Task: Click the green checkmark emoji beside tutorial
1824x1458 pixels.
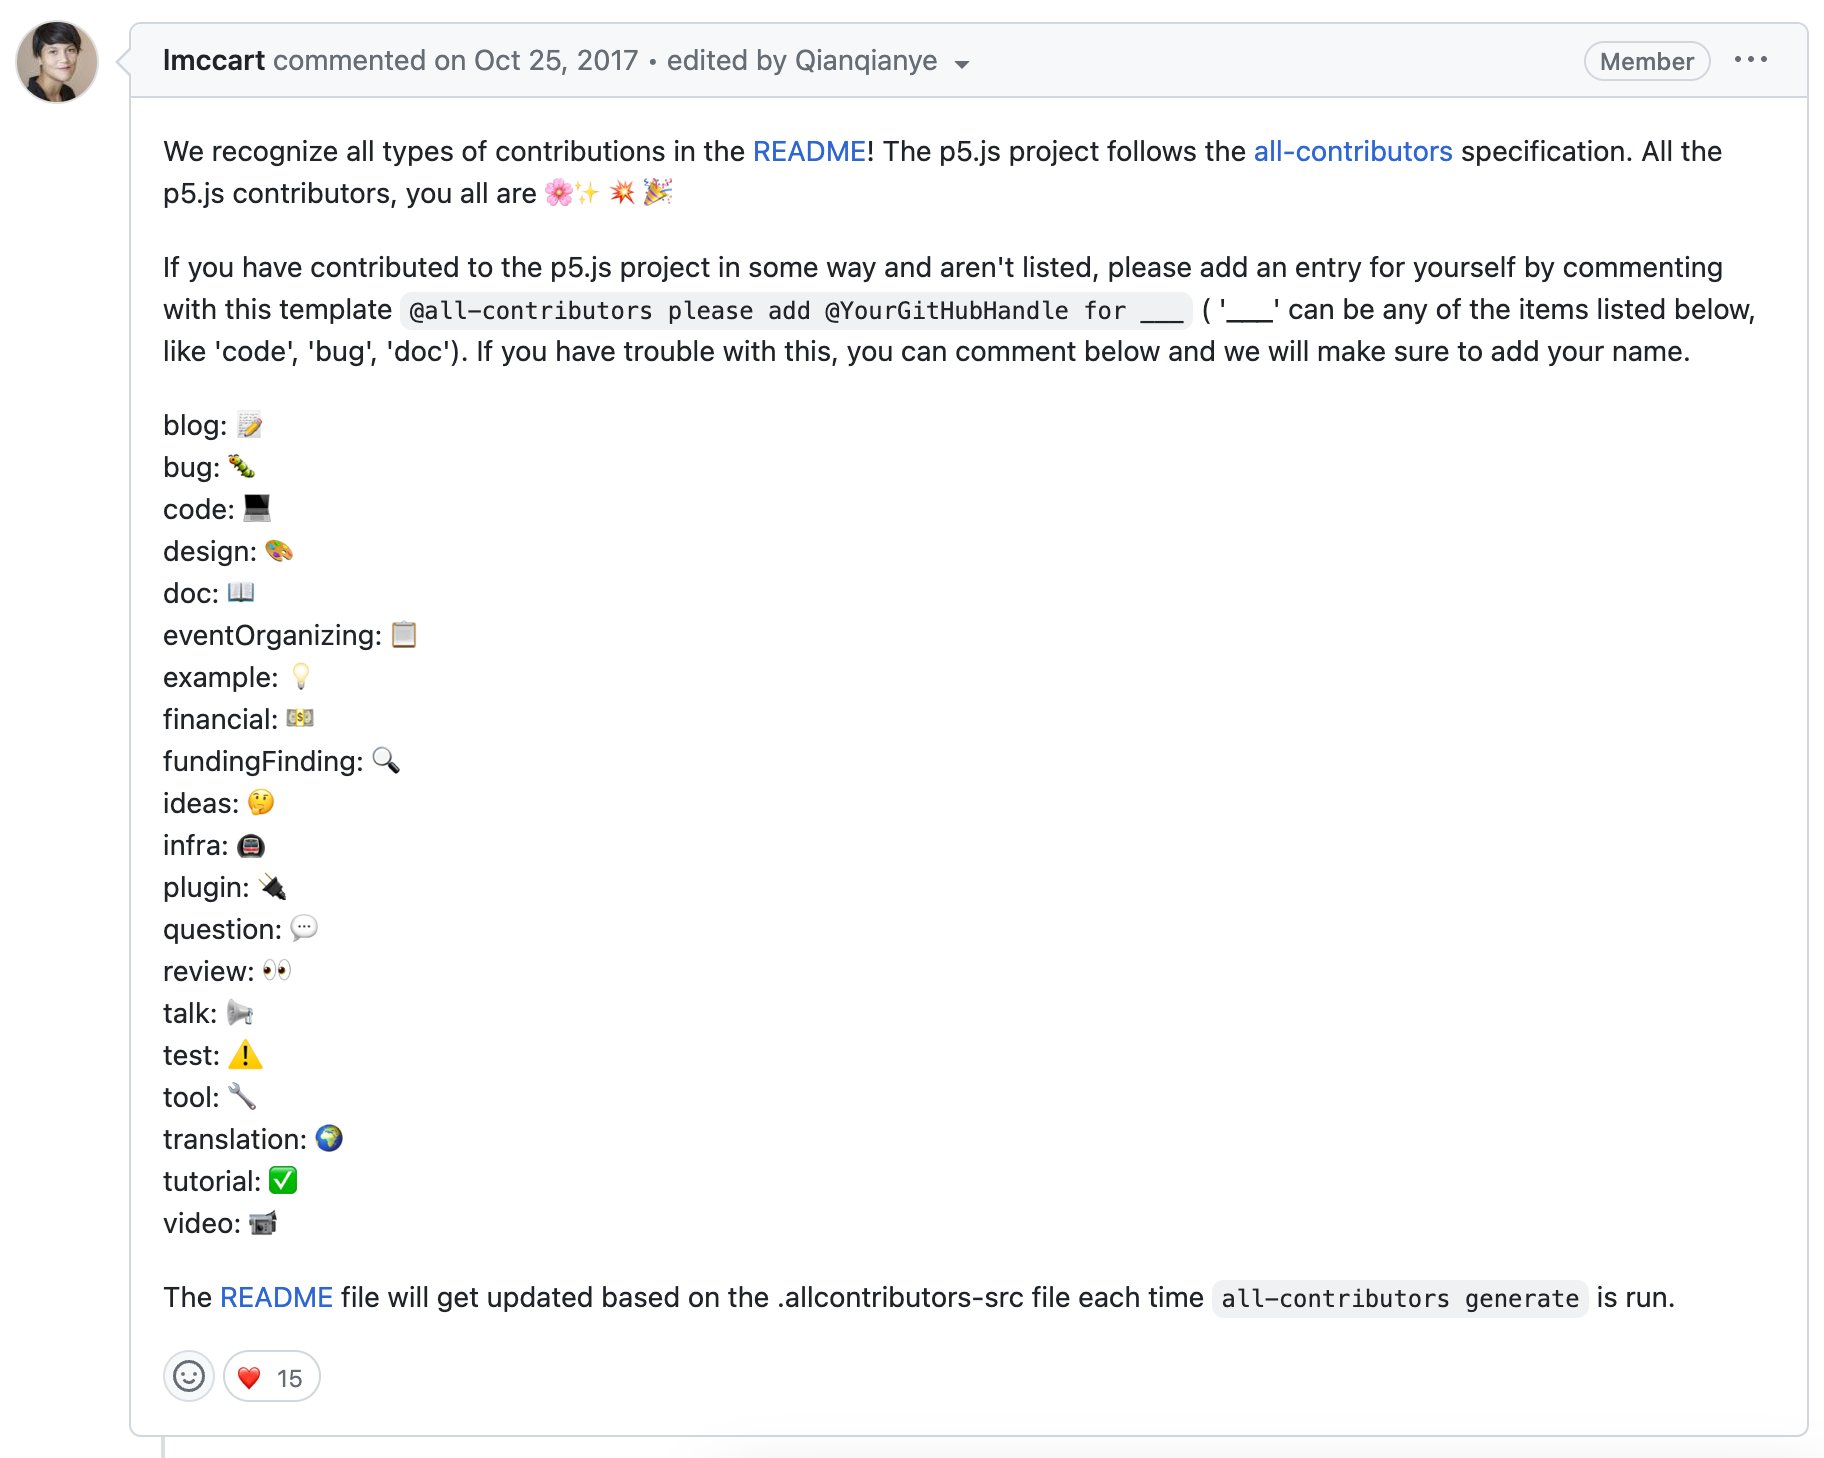Action: point(283,1181)
